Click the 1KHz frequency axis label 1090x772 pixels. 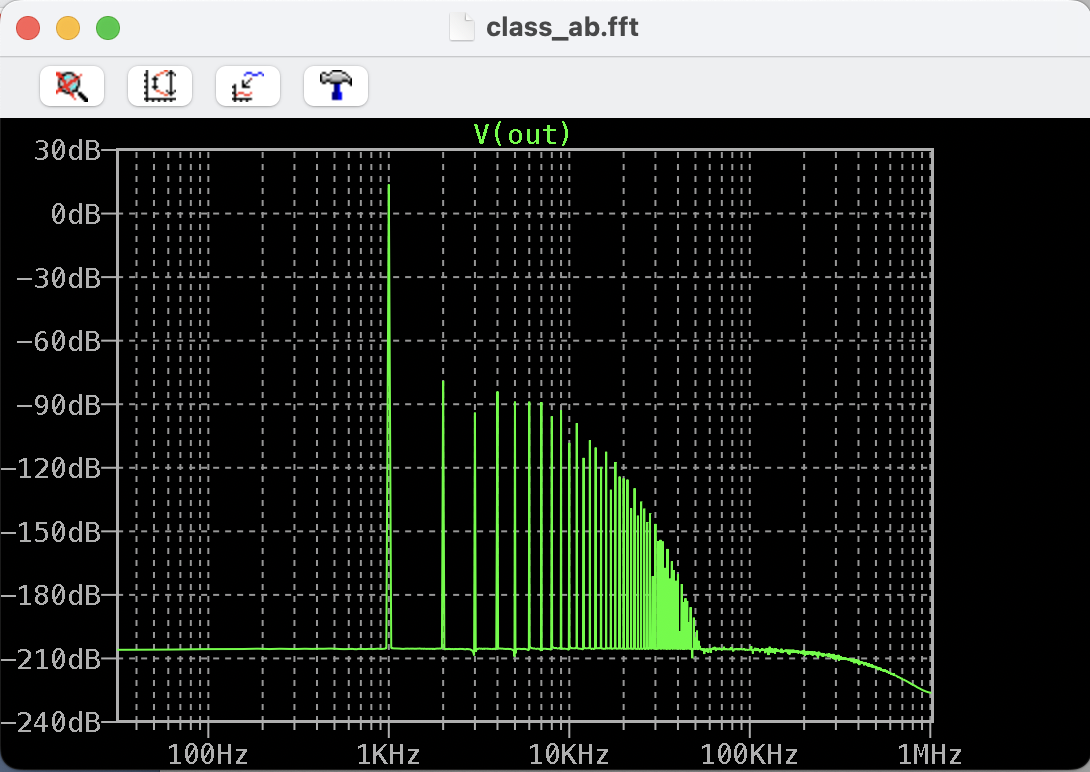(389, 754)
